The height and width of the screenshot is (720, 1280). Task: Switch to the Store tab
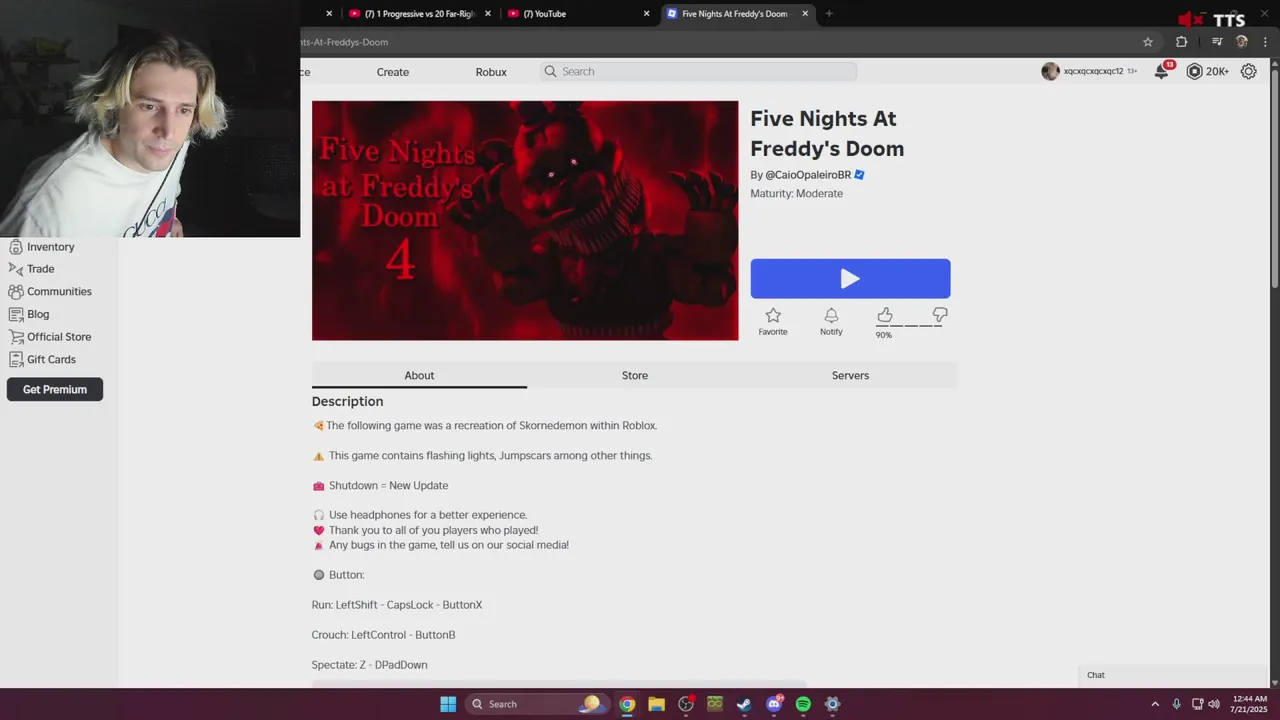click(x=635, y=376)
